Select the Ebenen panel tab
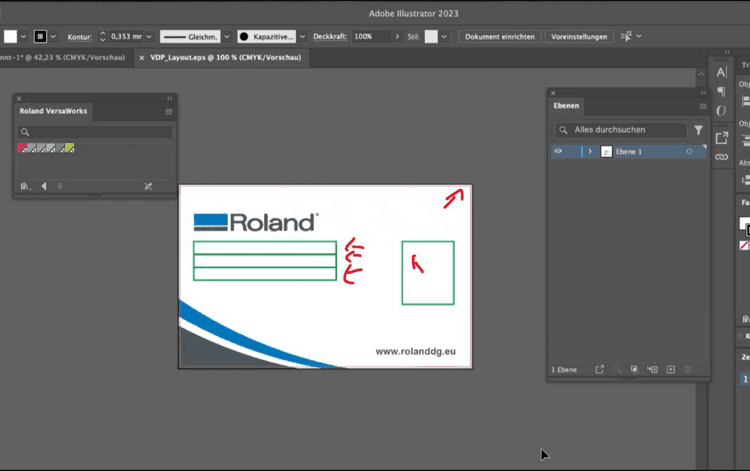This screenshot has height=471, width=750. [x=566, y=106]
